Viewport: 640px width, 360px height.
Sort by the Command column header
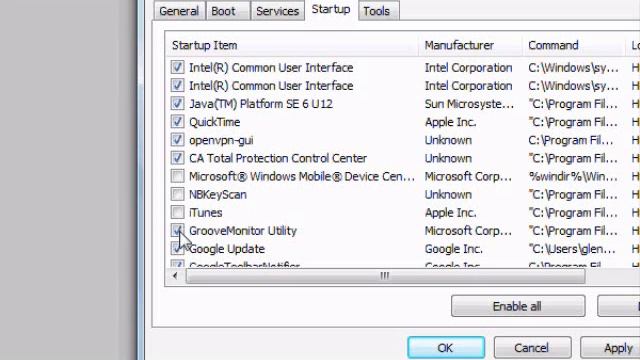[573, 45]
